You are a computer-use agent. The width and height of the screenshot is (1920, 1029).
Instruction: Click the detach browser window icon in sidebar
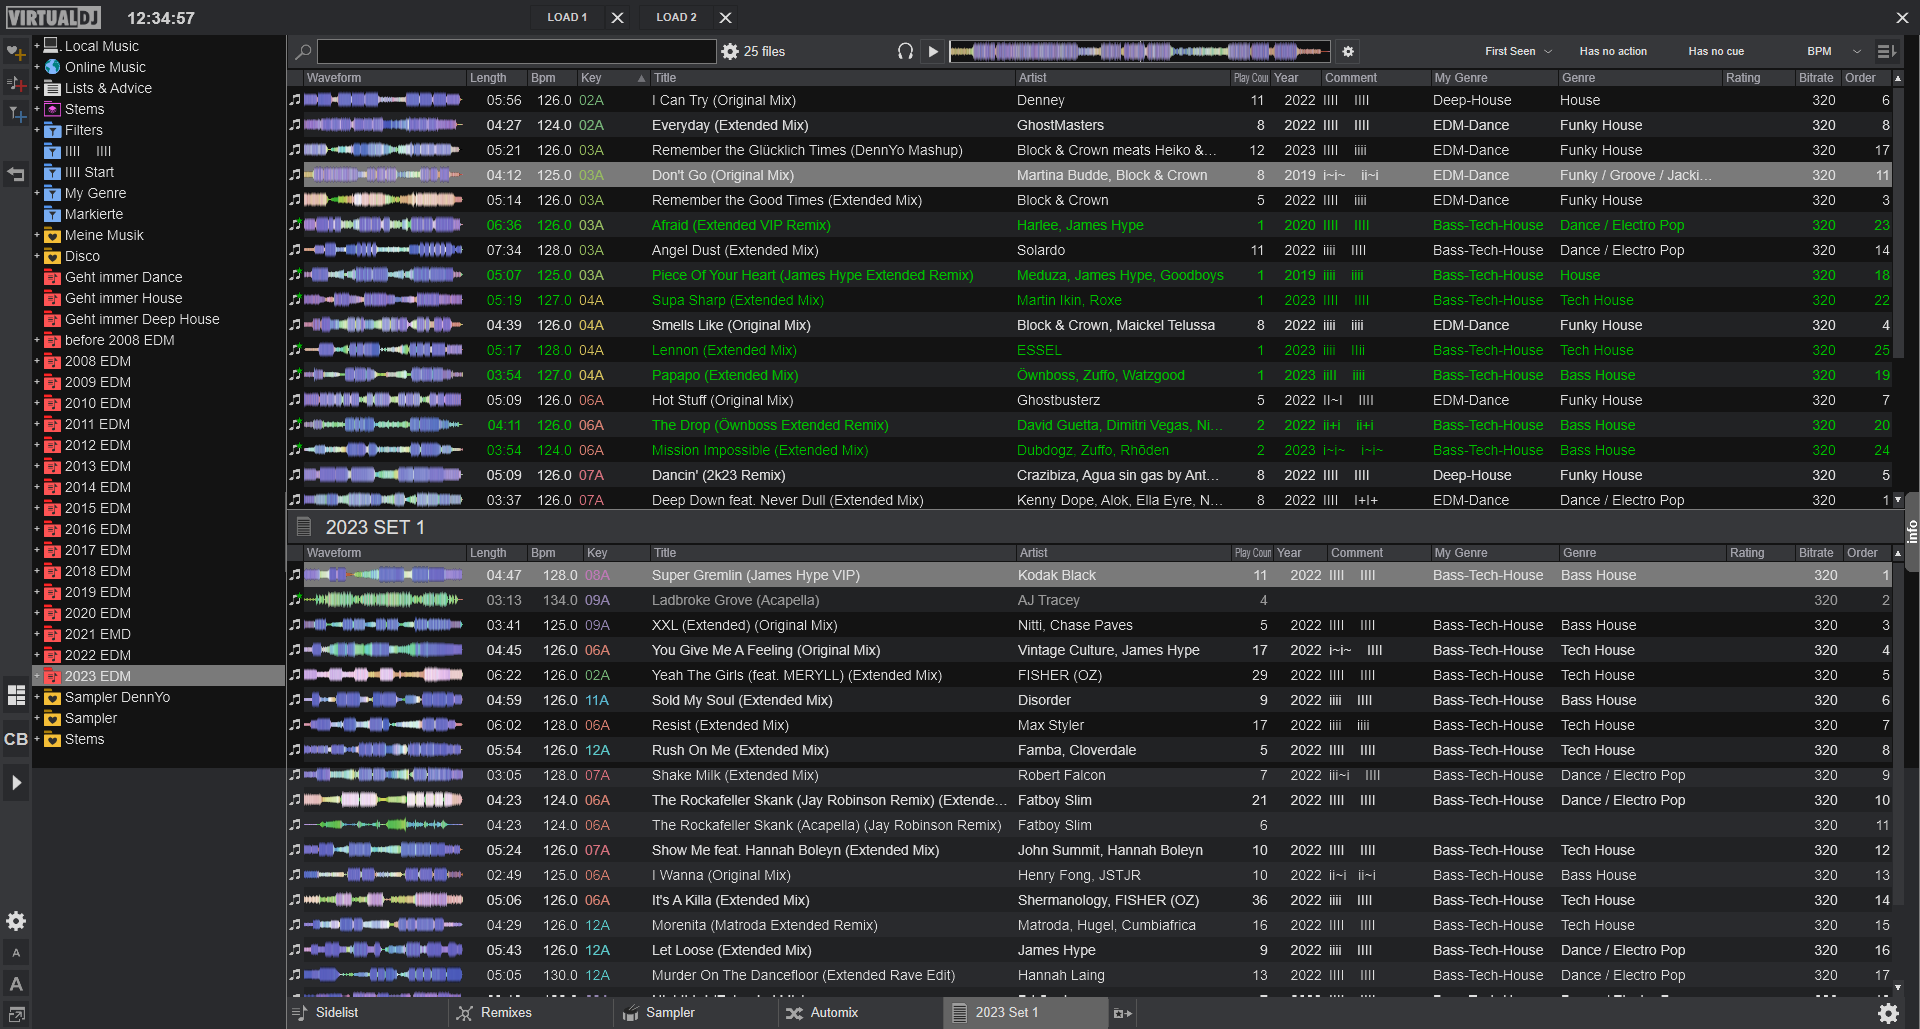tap(16, 1015)
